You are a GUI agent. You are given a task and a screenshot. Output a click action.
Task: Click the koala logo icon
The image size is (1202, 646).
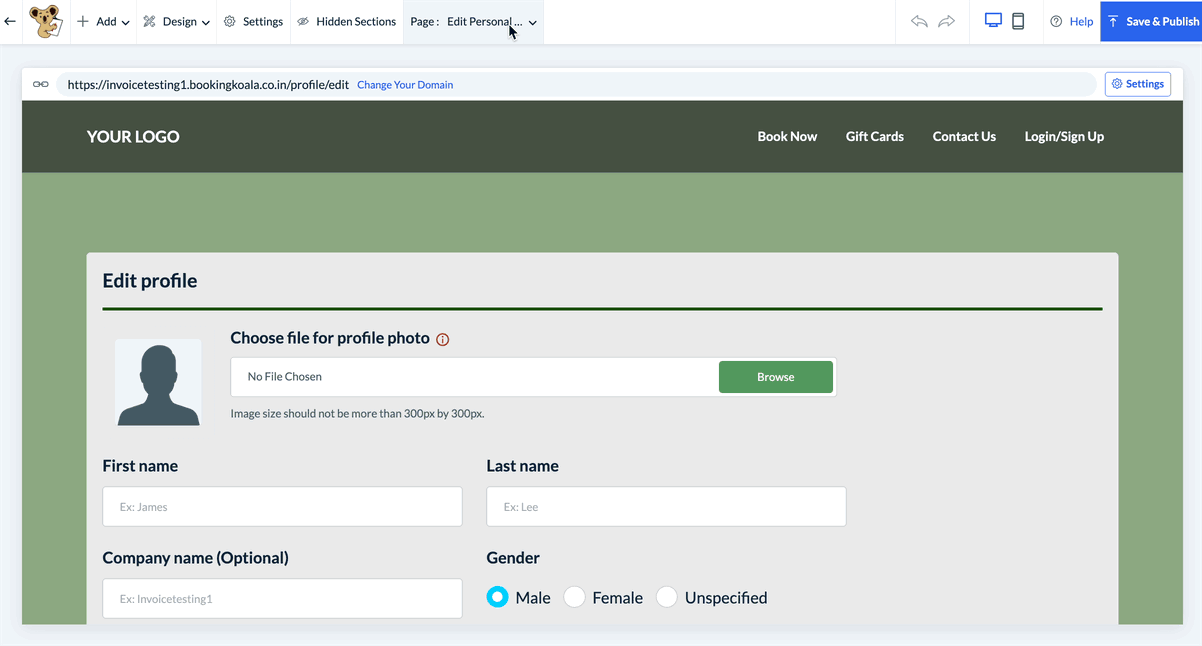45,21
